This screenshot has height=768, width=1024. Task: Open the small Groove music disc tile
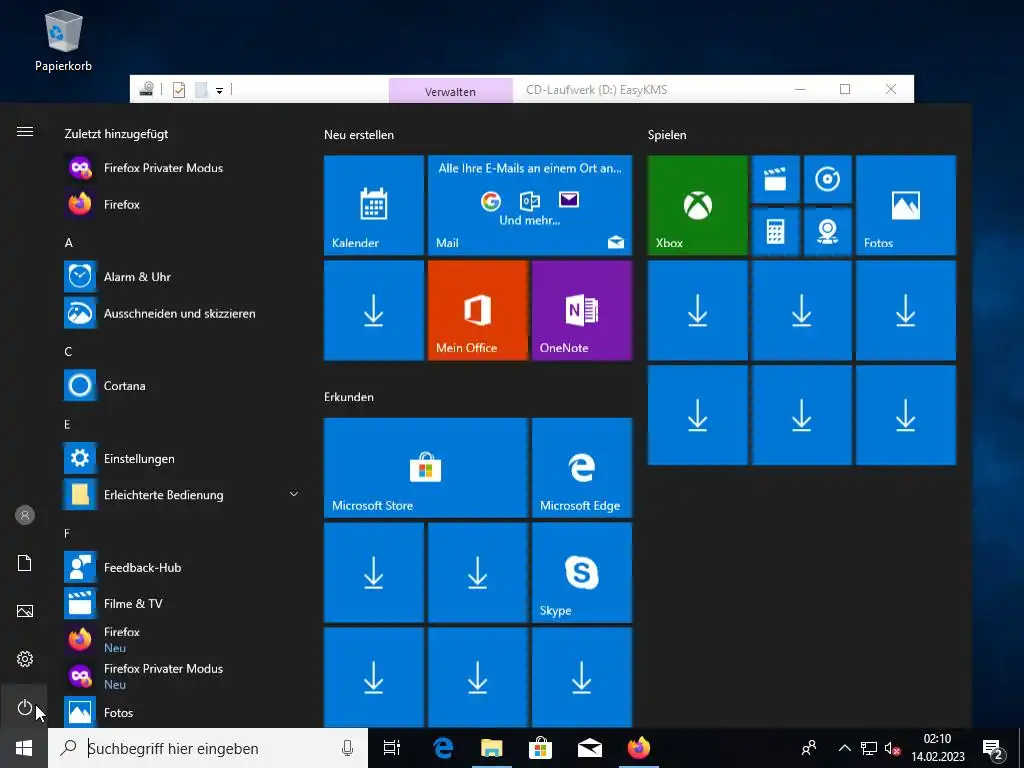(827, 179)
